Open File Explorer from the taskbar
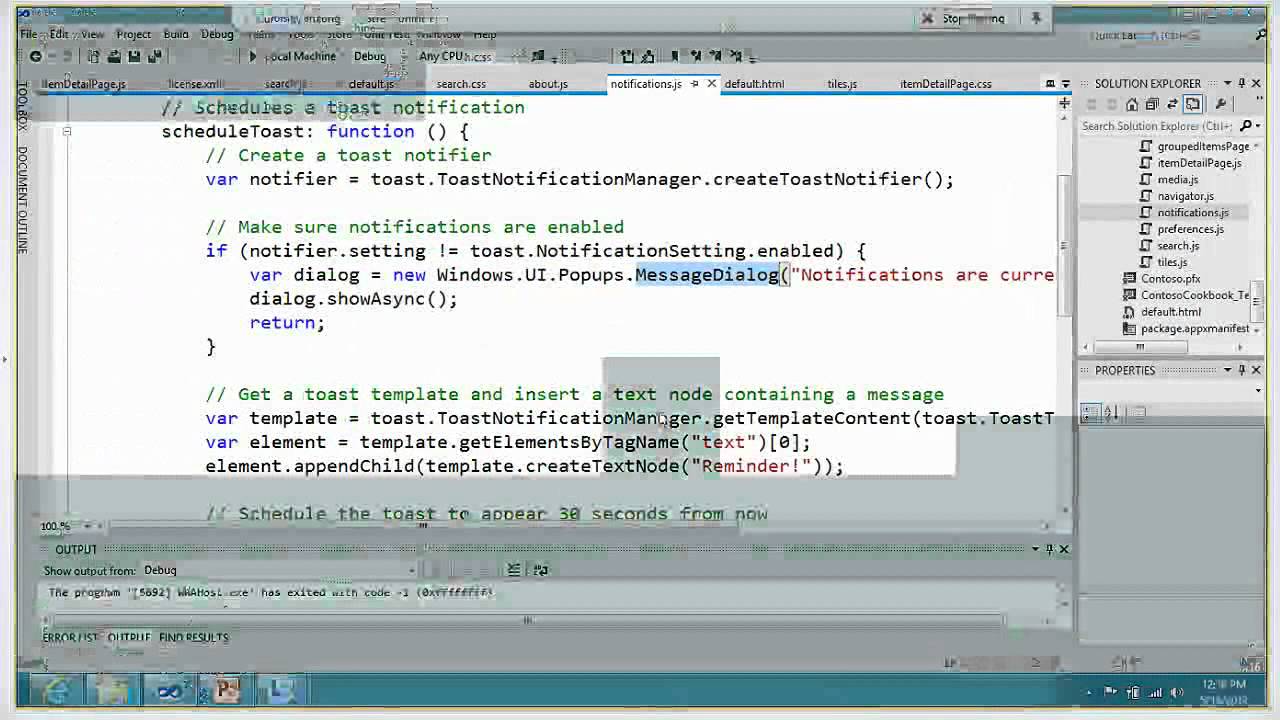Screen dimensions: 1280x720 113,690
